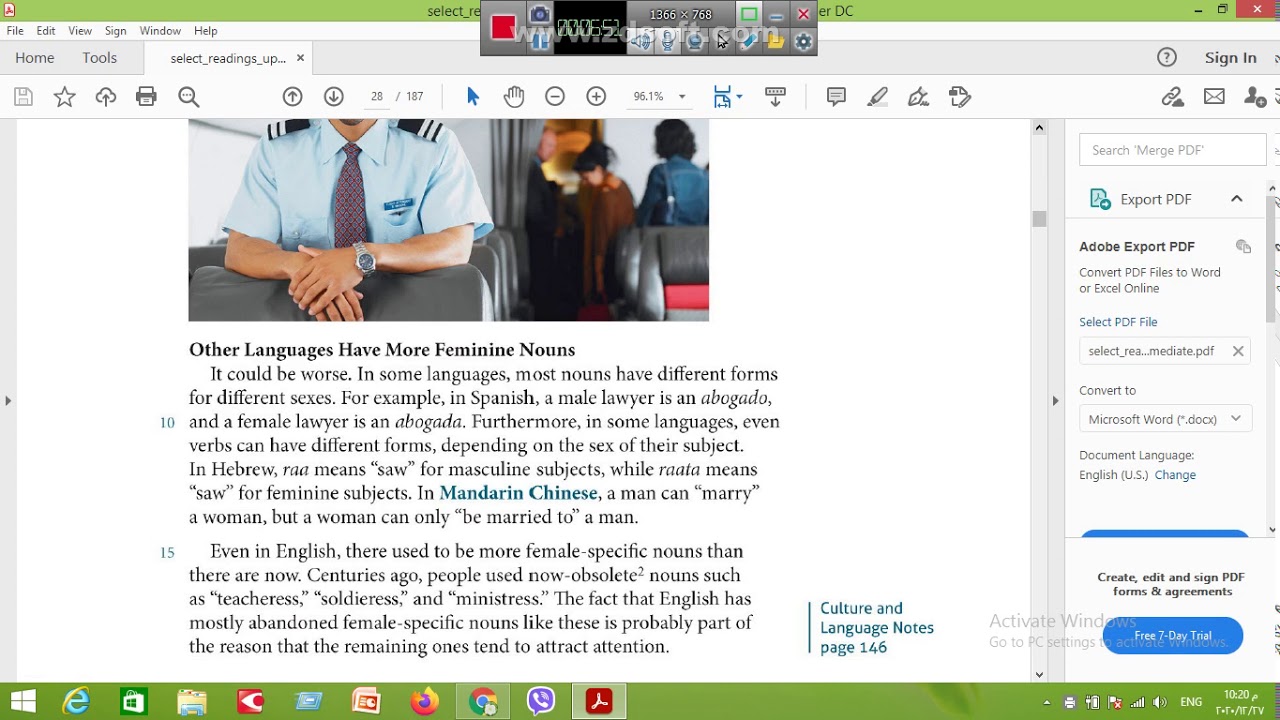This screenshot has height=720, width=1280.
Task: Open the screen recorder settings gear
Action: pyautogui.click(x=803, y=41)
